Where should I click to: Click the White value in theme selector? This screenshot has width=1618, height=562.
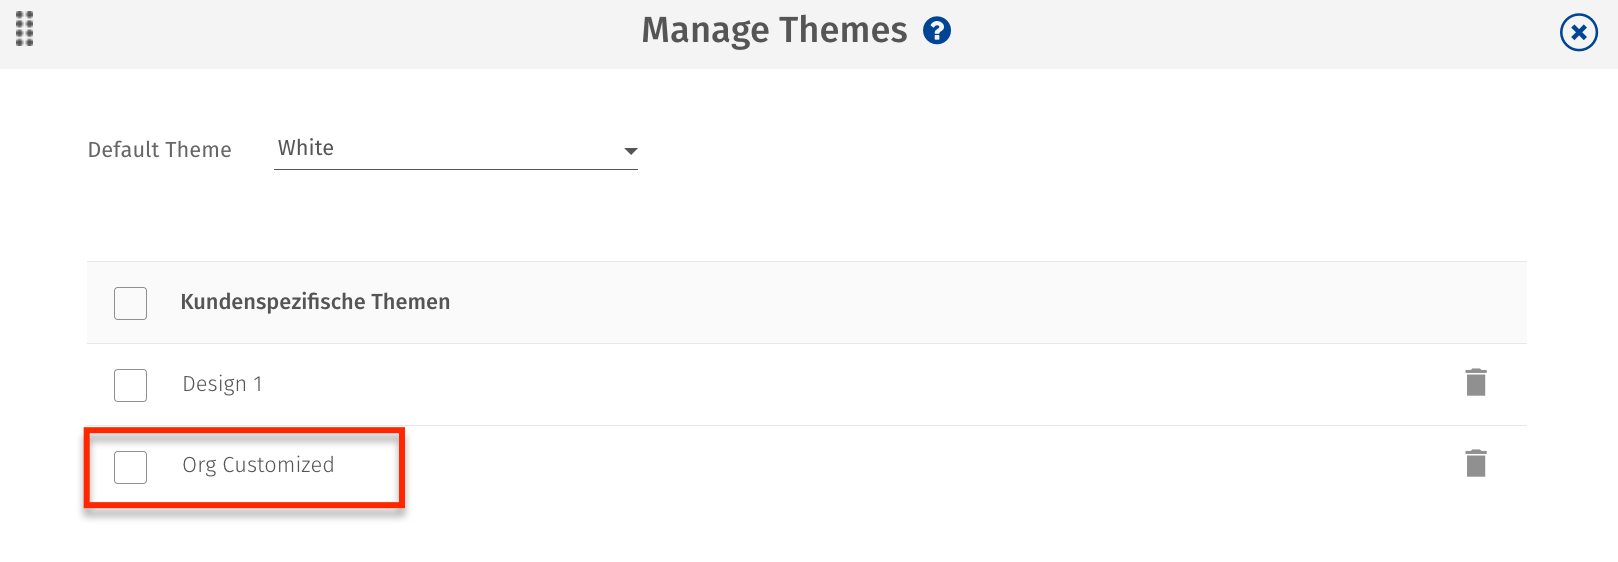306,148
